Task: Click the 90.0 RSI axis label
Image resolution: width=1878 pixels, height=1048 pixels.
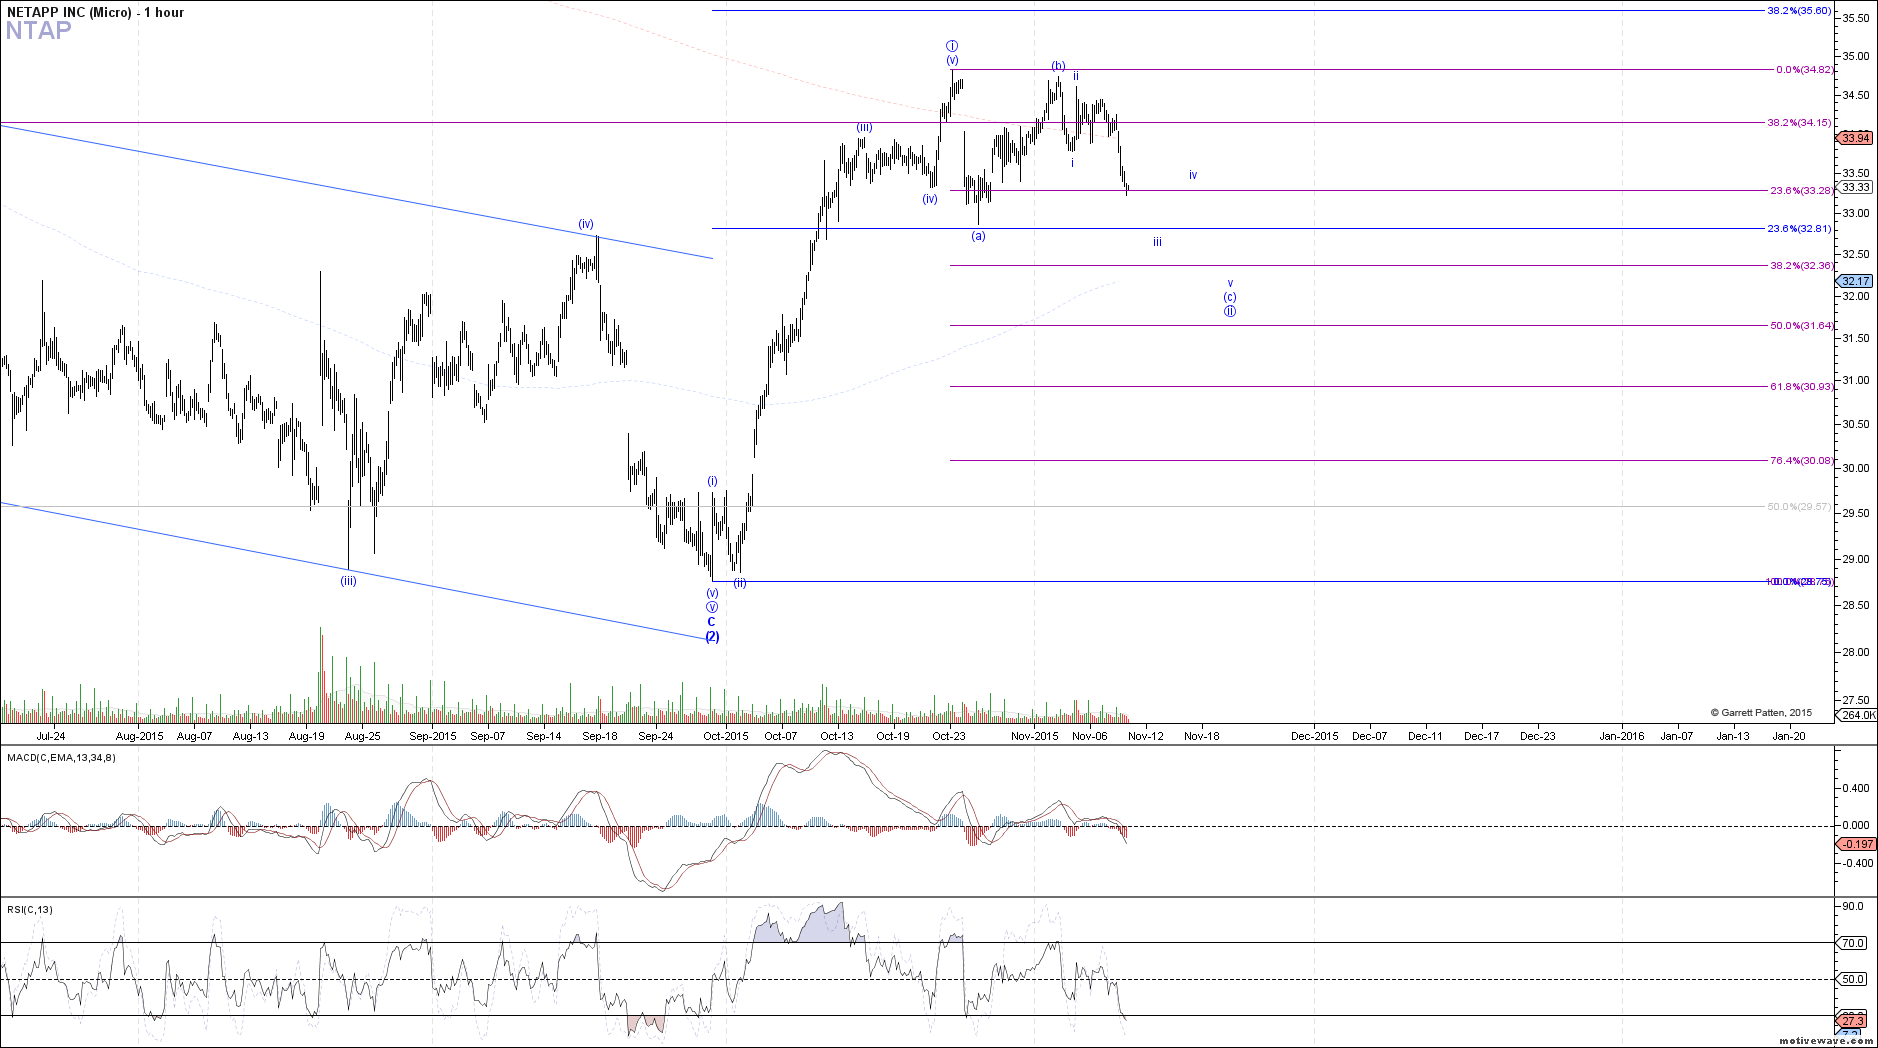Action: (1853, 906)
